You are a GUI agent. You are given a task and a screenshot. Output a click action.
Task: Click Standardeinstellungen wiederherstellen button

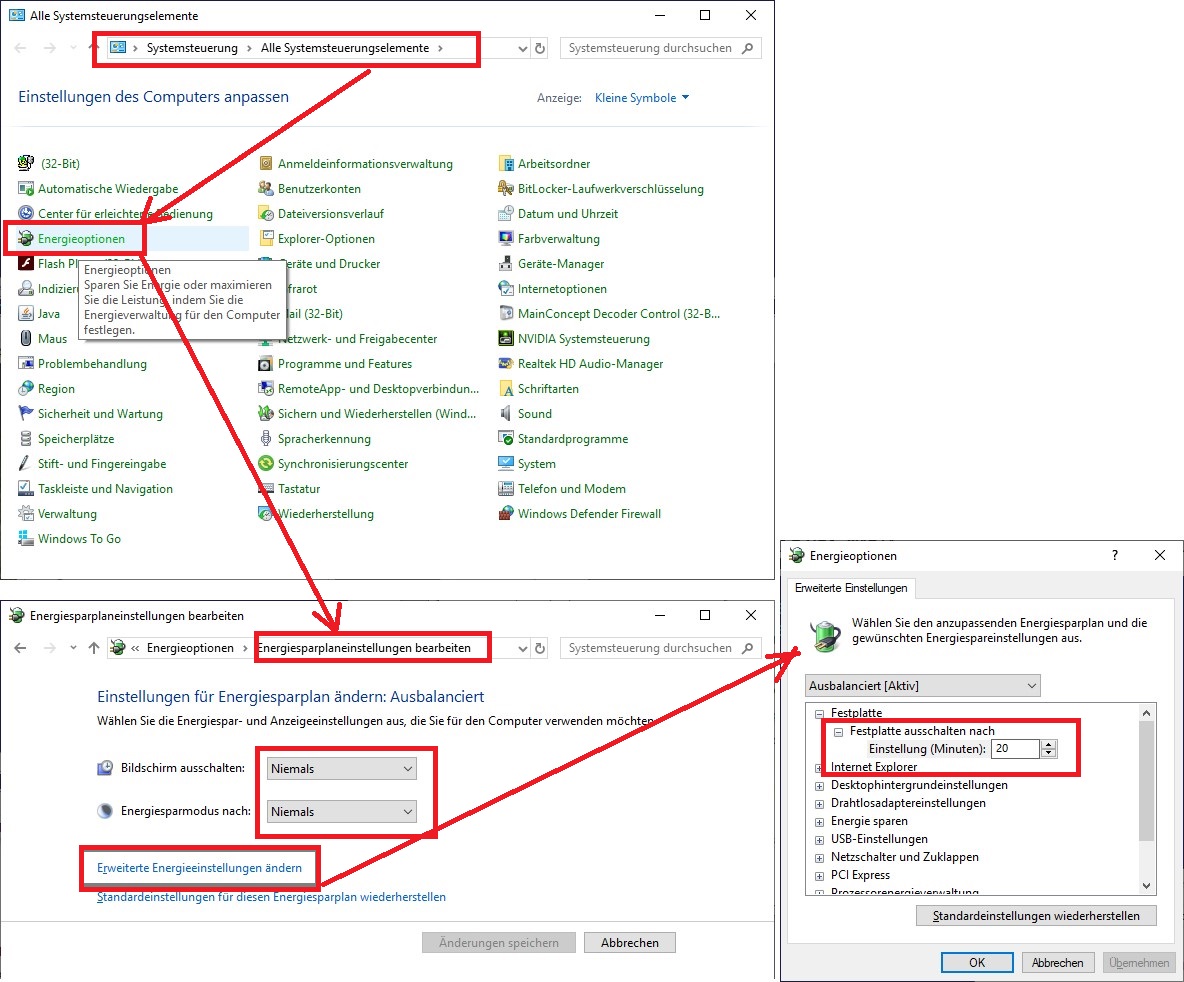[1036, 916]
